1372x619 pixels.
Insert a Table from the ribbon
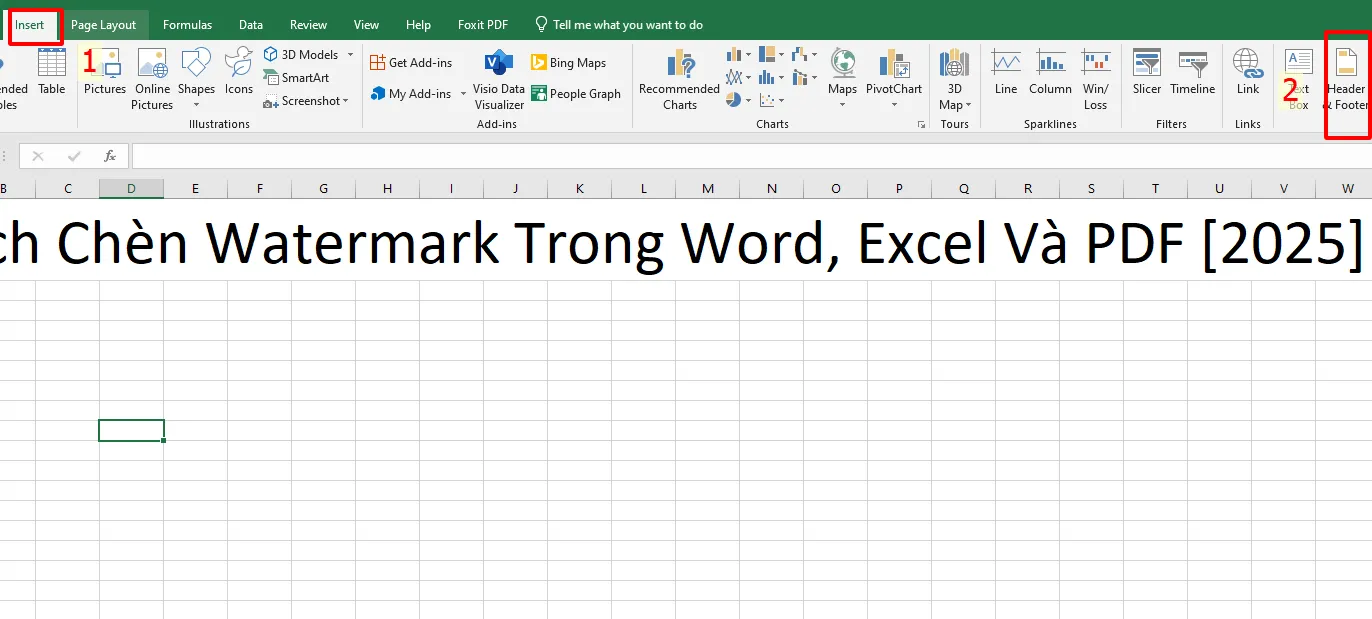click(x=51, y=71)
